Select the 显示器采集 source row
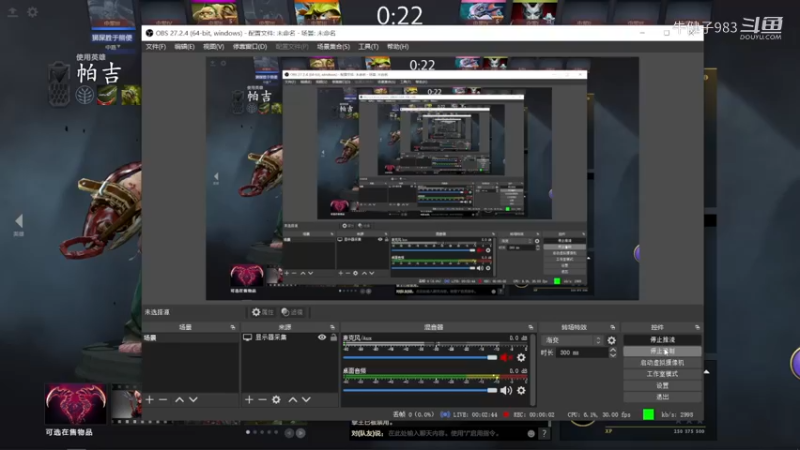 pos(290,337)
